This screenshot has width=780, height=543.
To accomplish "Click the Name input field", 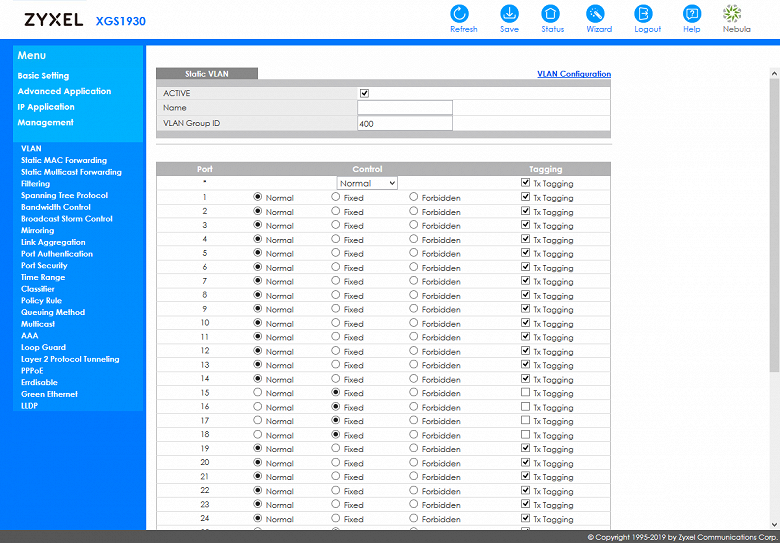I will pos(405,107).
